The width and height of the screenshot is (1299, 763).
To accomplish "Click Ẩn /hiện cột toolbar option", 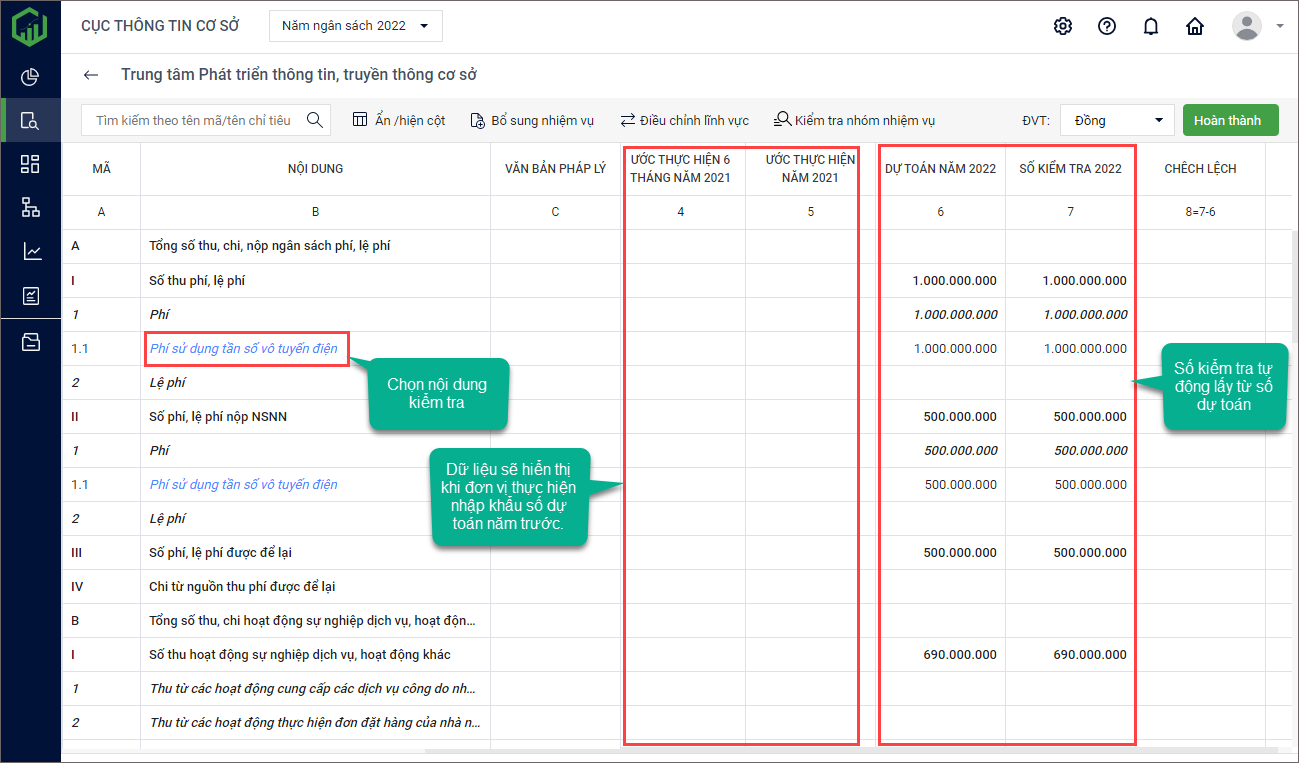I will pos(399,120).
